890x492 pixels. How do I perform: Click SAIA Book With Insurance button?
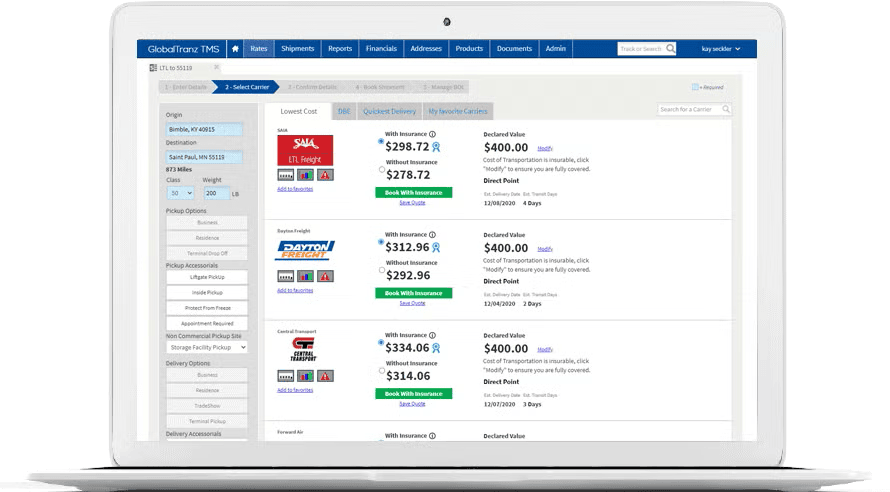(x=413, y=192)
